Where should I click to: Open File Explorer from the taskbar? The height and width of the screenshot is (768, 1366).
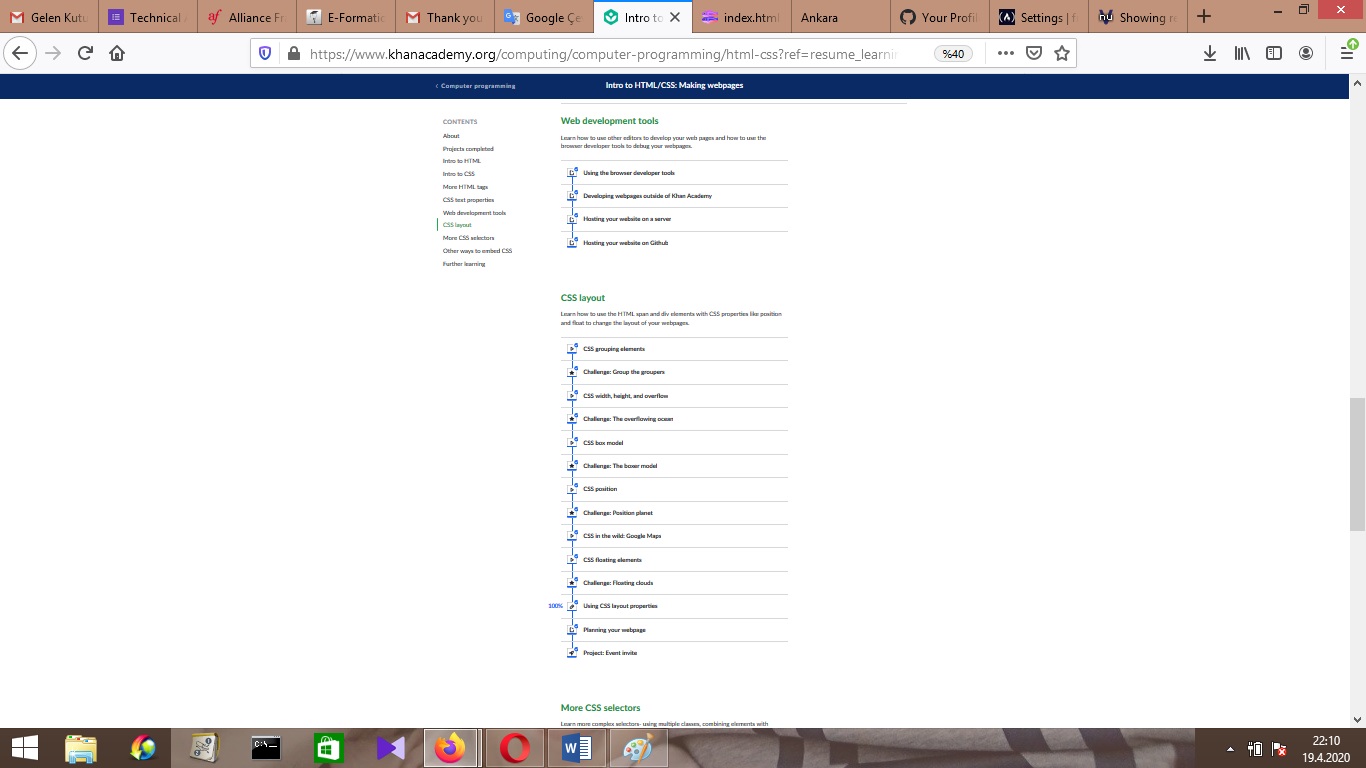(81, 748)
